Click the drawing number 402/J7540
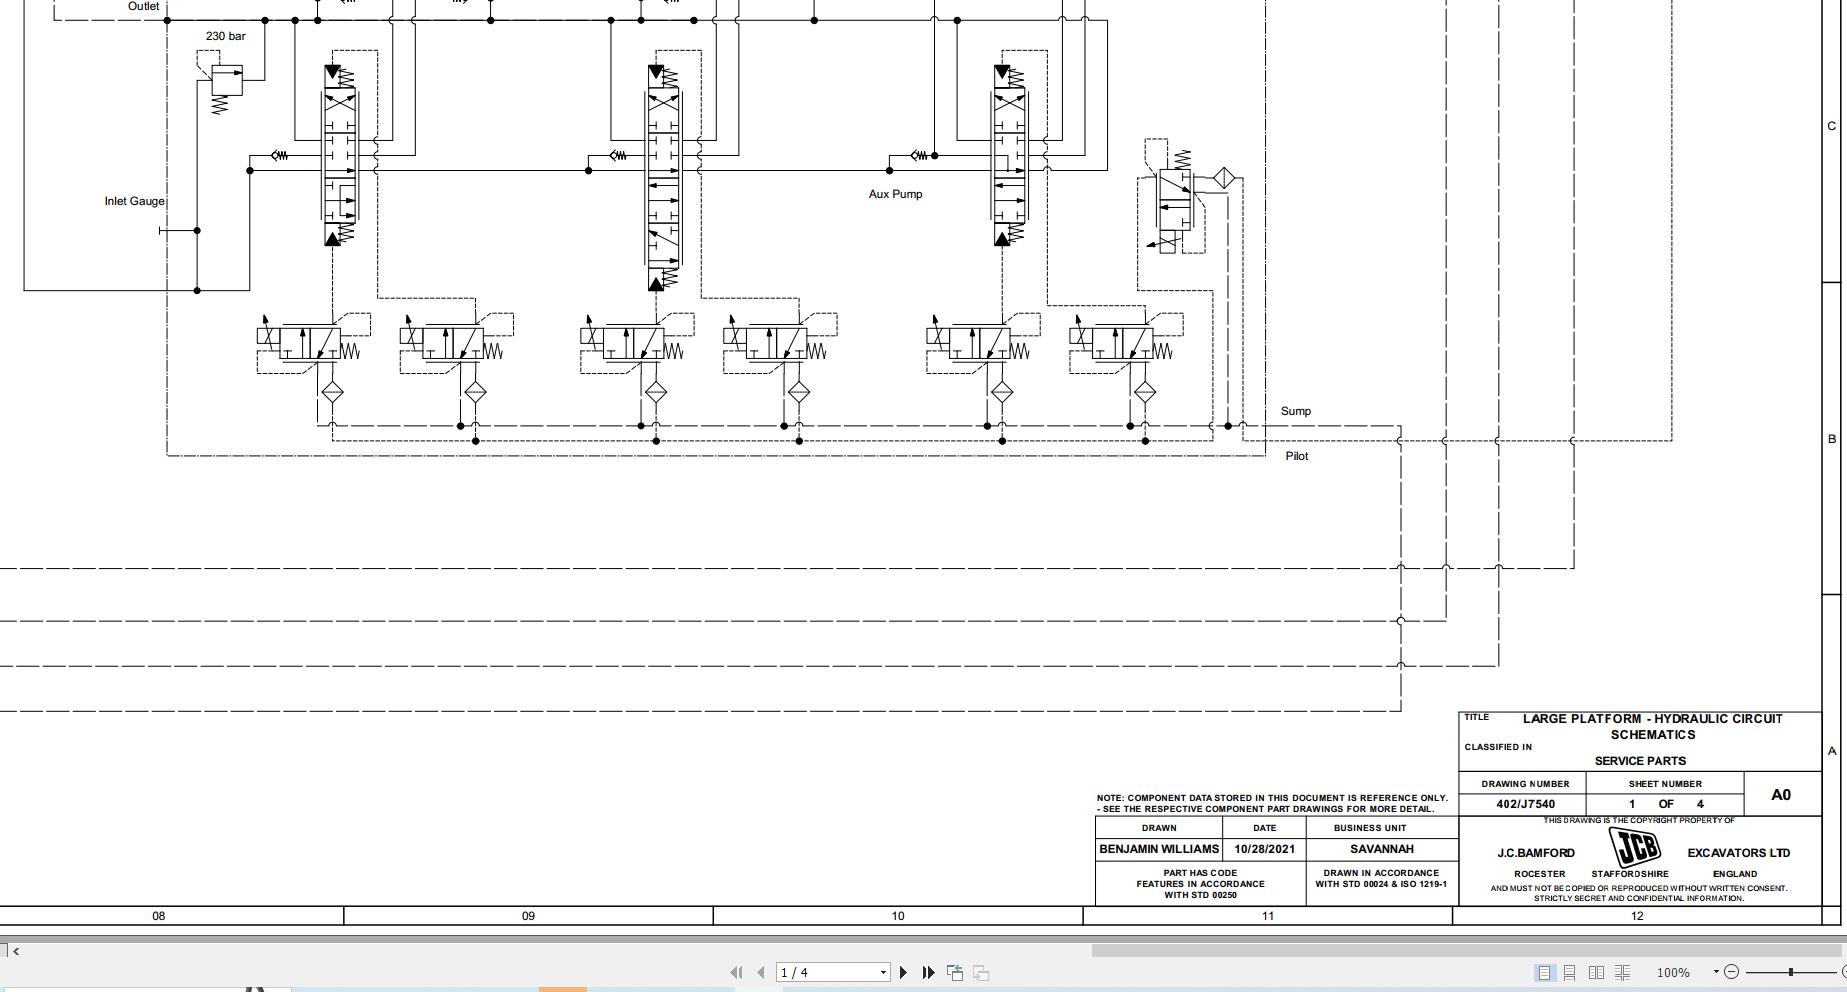The image size is (1847, 992). tap(1525, 804)
